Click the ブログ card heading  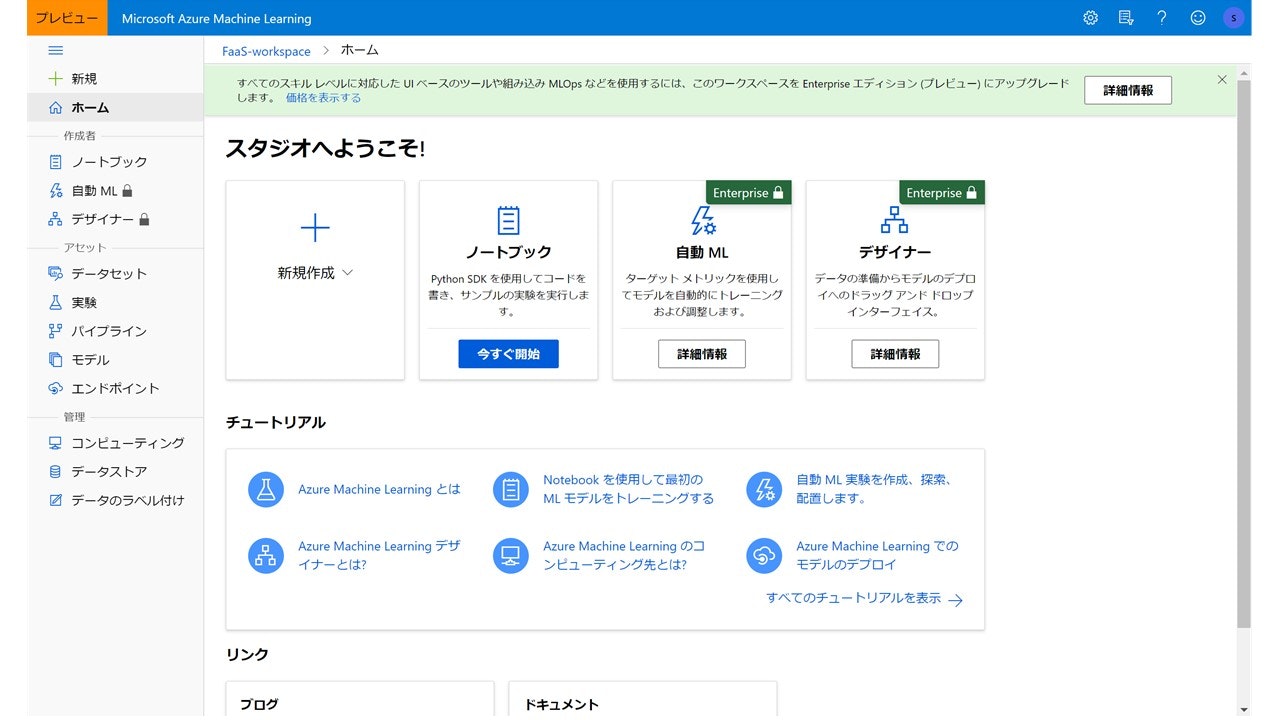tap(259, 704)
